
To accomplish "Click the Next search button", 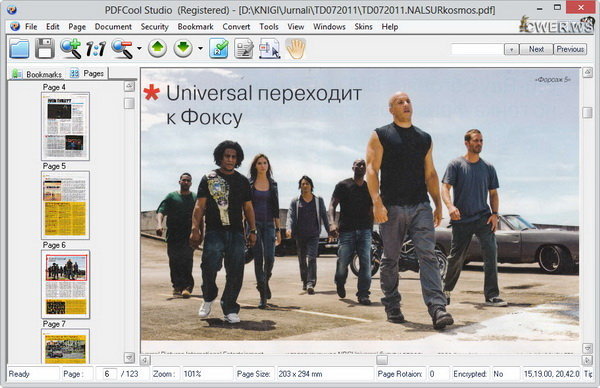I will tap(536, 49).
